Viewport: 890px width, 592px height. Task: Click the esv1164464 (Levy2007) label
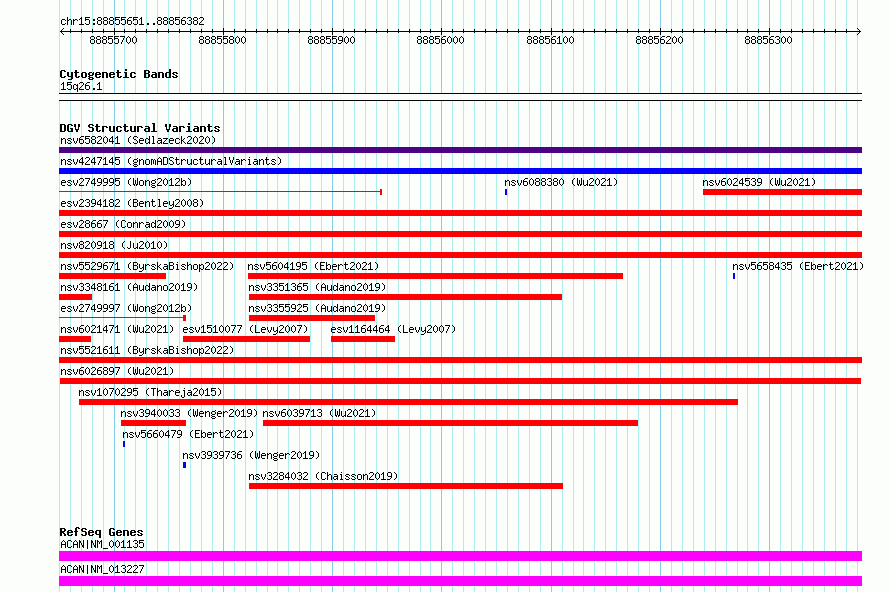tap(393, 329)
